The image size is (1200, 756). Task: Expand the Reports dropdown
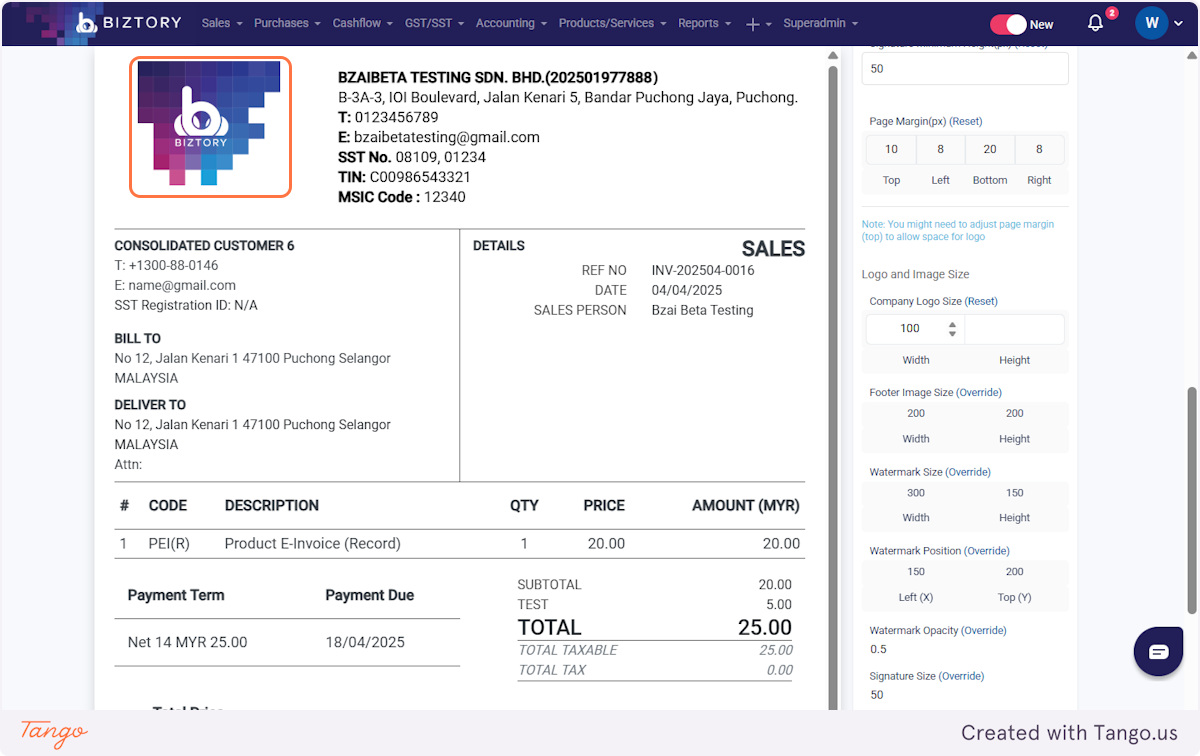coord(704,23)
